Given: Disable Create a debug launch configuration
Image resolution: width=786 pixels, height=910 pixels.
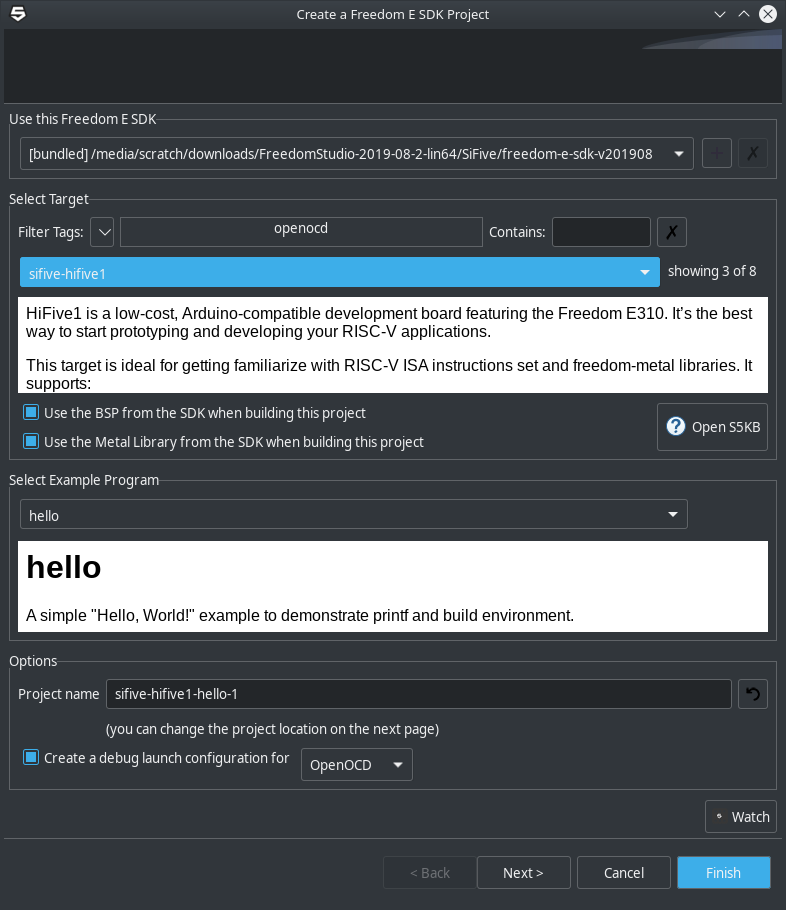Looking at the screenshot, I should click(31, 757).
